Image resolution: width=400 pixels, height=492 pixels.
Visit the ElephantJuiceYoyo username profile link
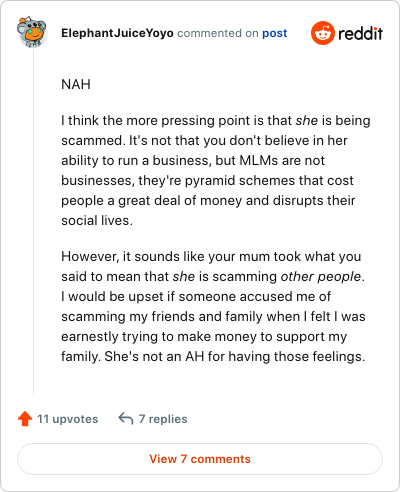[x=117, y=33]
